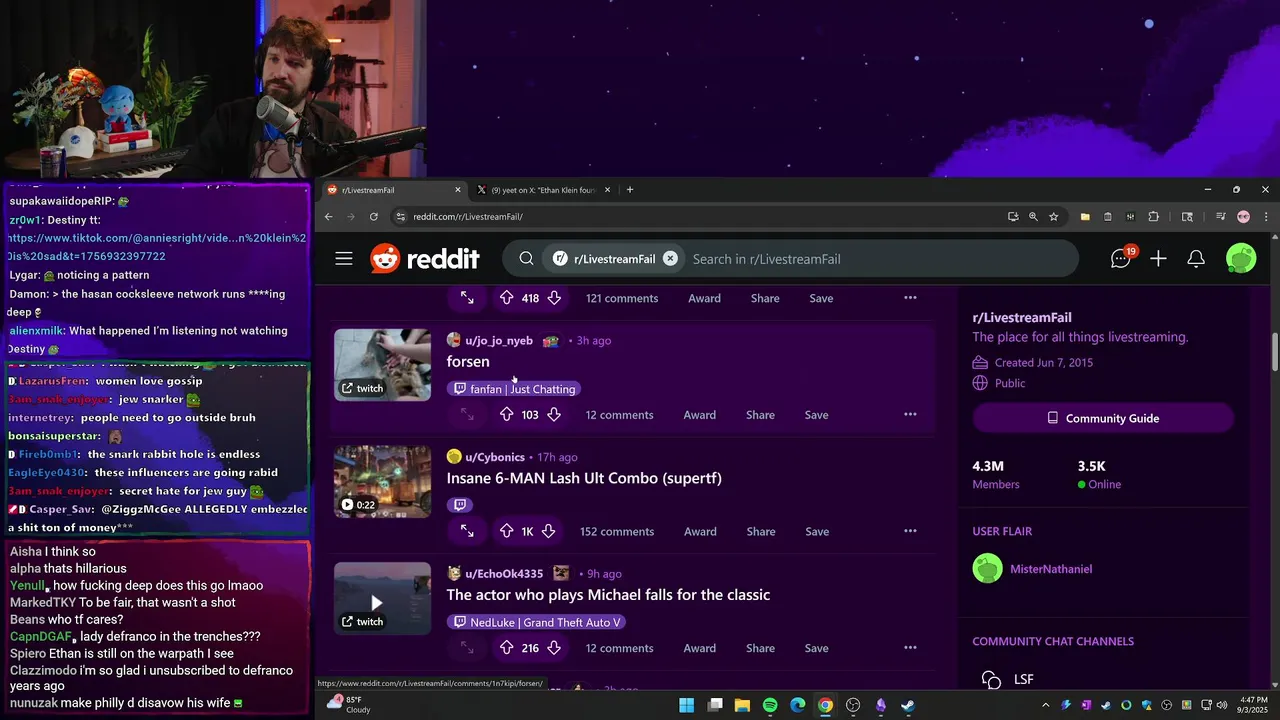Open the Insane 6-MAN Lash Ult Combo title
The height and width of the screenshot is (720, 1280).
pos(584,478)
